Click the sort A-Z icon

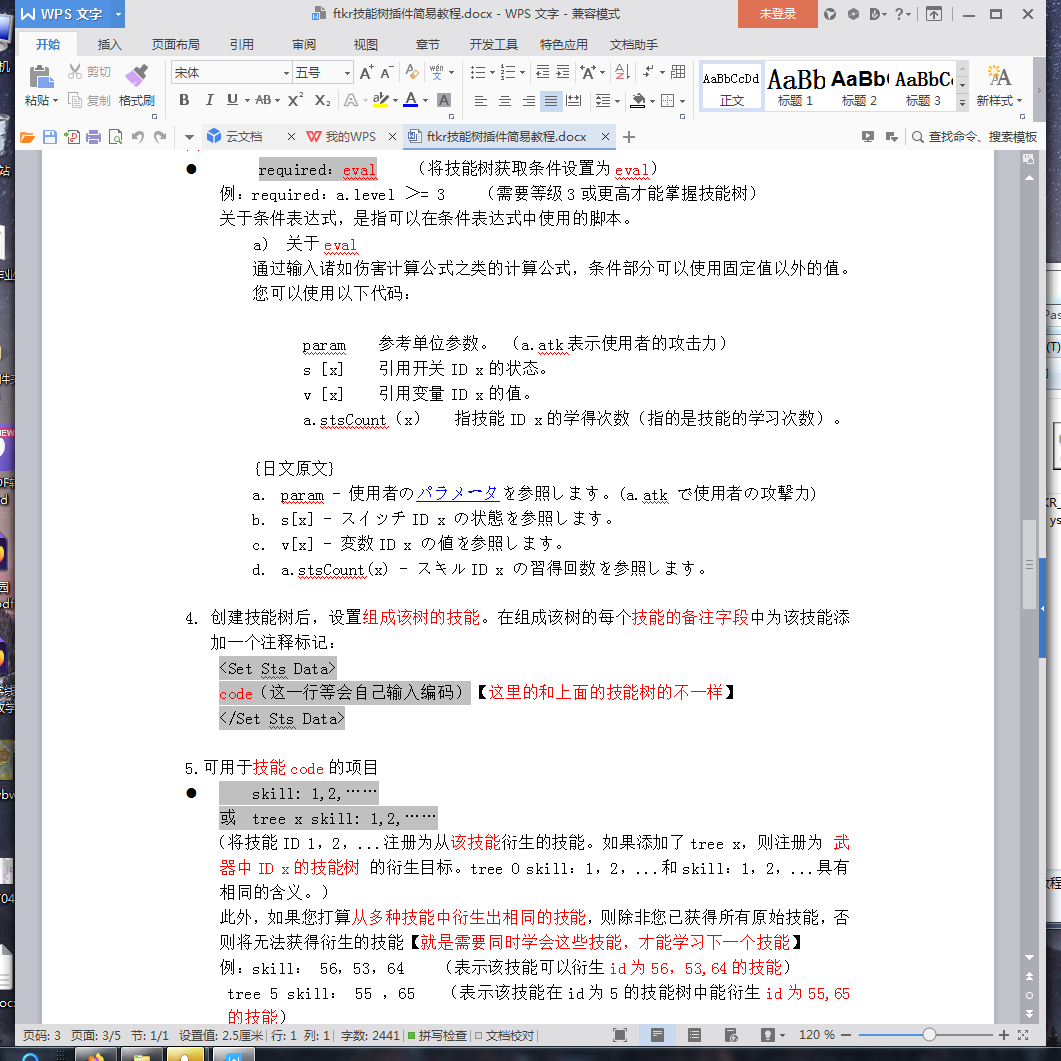click(x=623, y=72)
